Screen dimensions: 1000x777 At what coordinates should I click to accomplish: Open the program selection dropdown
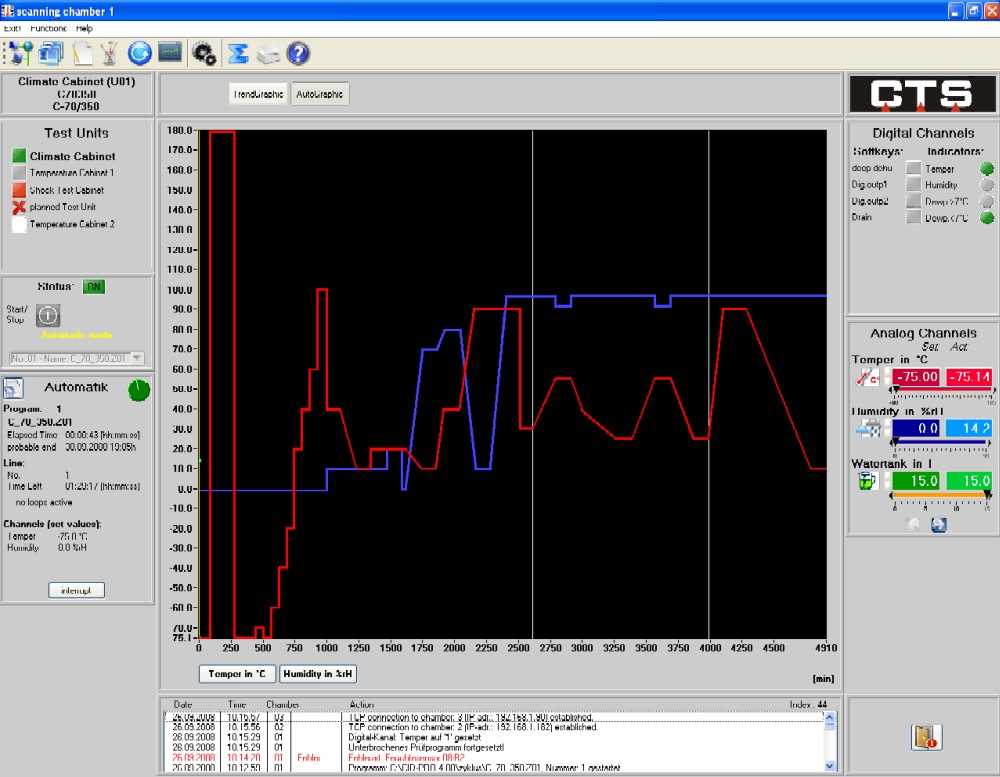coord(77,359)
